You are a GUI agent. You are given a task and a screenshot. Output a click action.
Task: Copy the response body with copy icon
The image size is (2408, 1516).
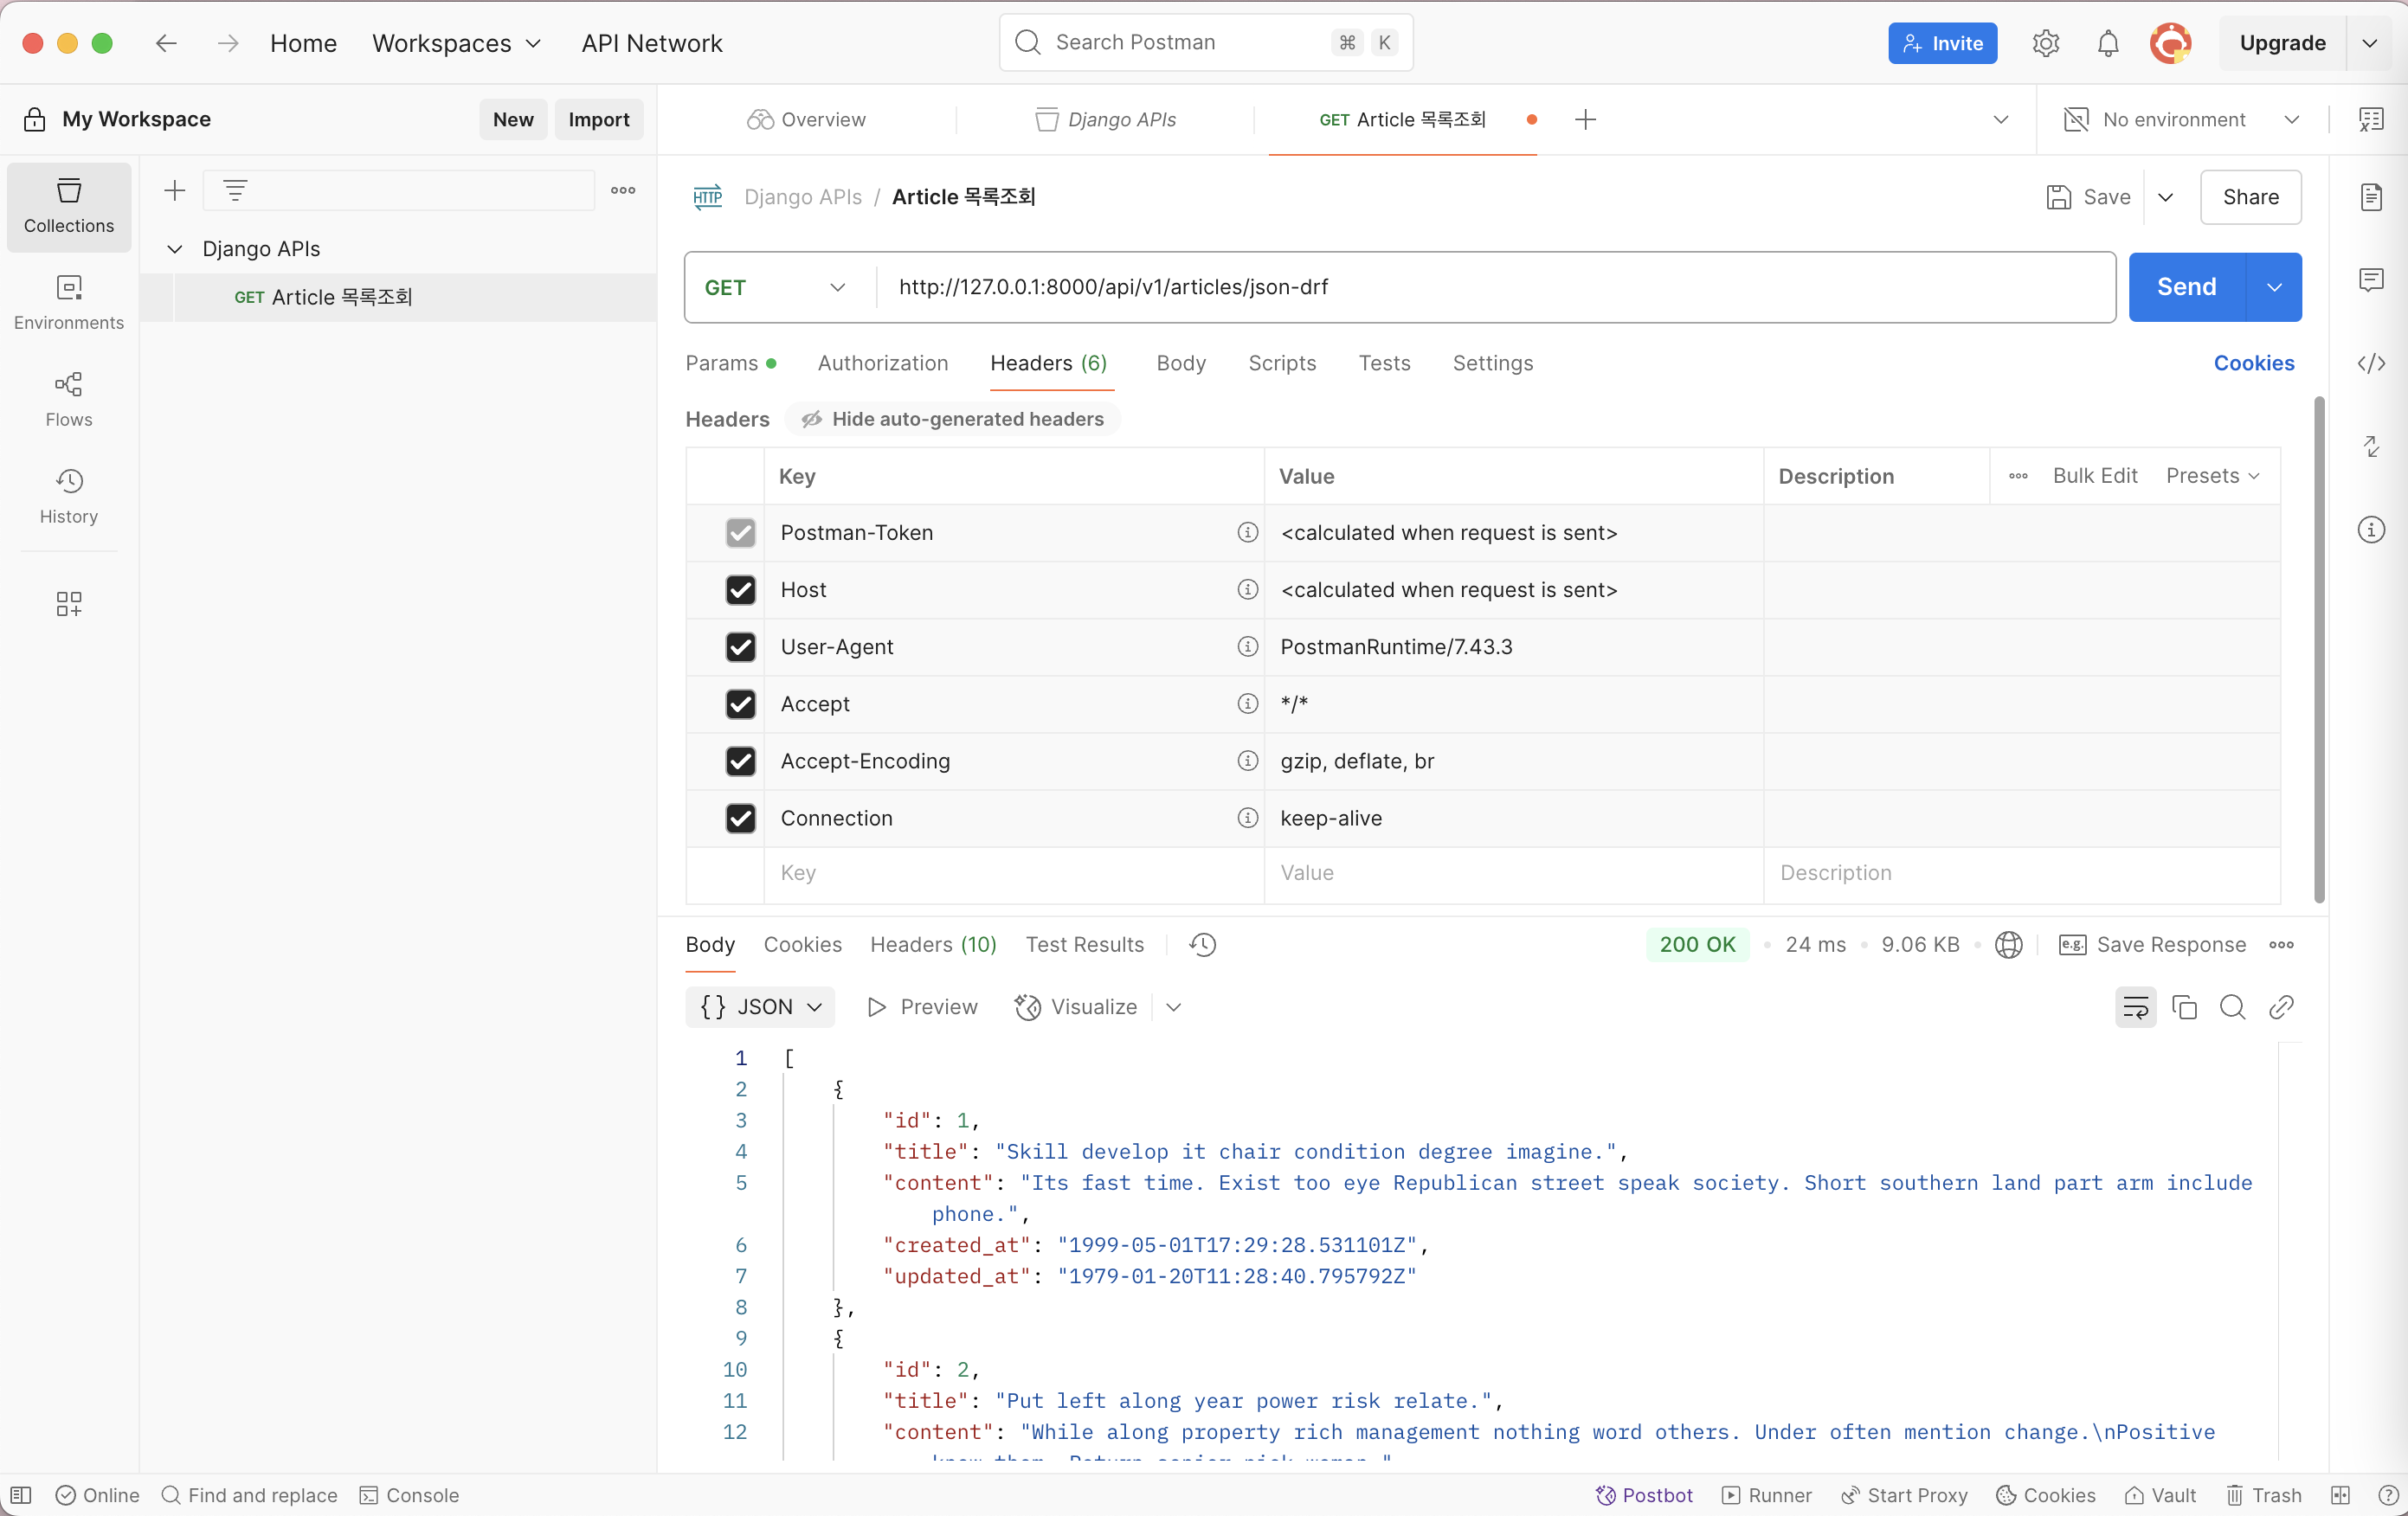[x=2184, y=1007]
